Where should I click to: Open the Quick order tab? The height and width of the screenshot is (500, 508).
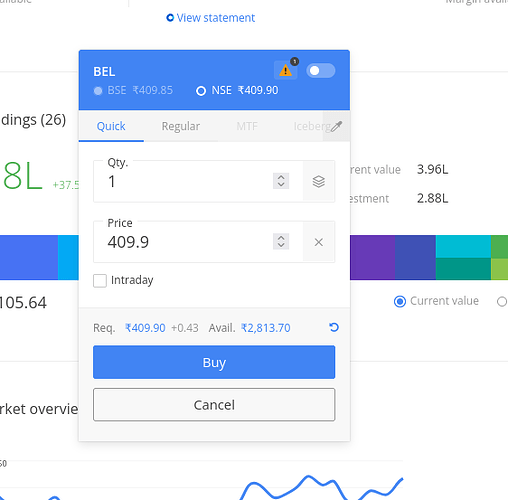(111, 126)
